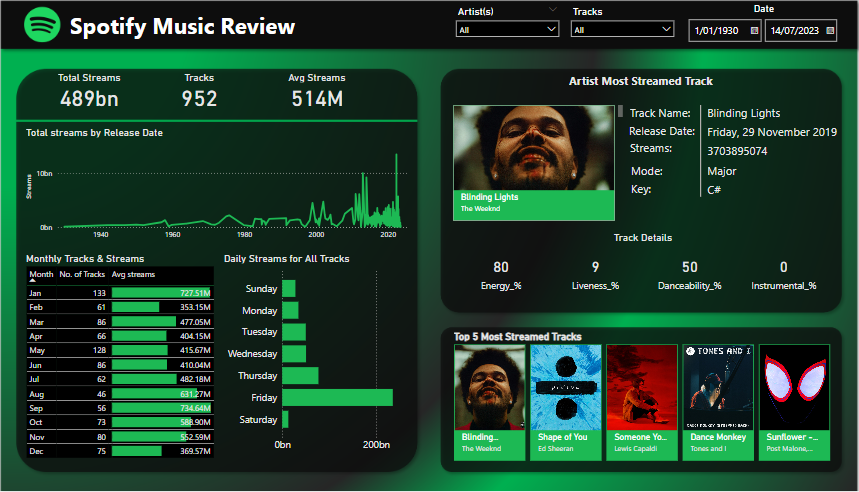Open the Tracks dropdown
Viewport: 859px width, 492px height.
[622, 30]
